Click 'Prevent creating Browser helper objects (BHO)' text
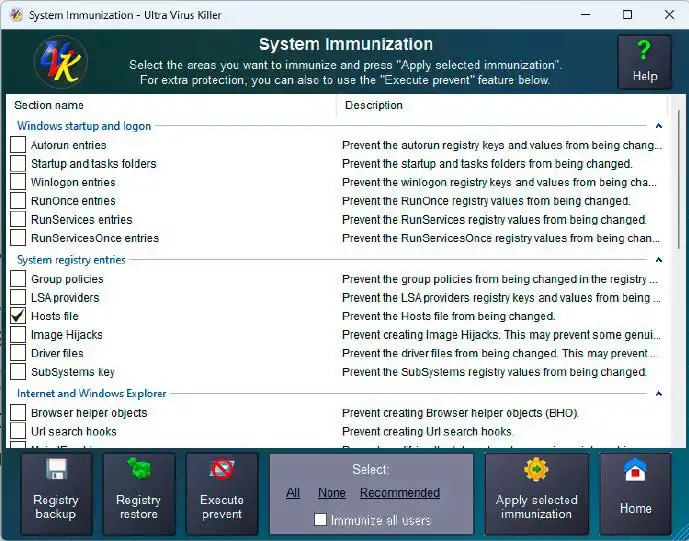 [x=460, y=413]
